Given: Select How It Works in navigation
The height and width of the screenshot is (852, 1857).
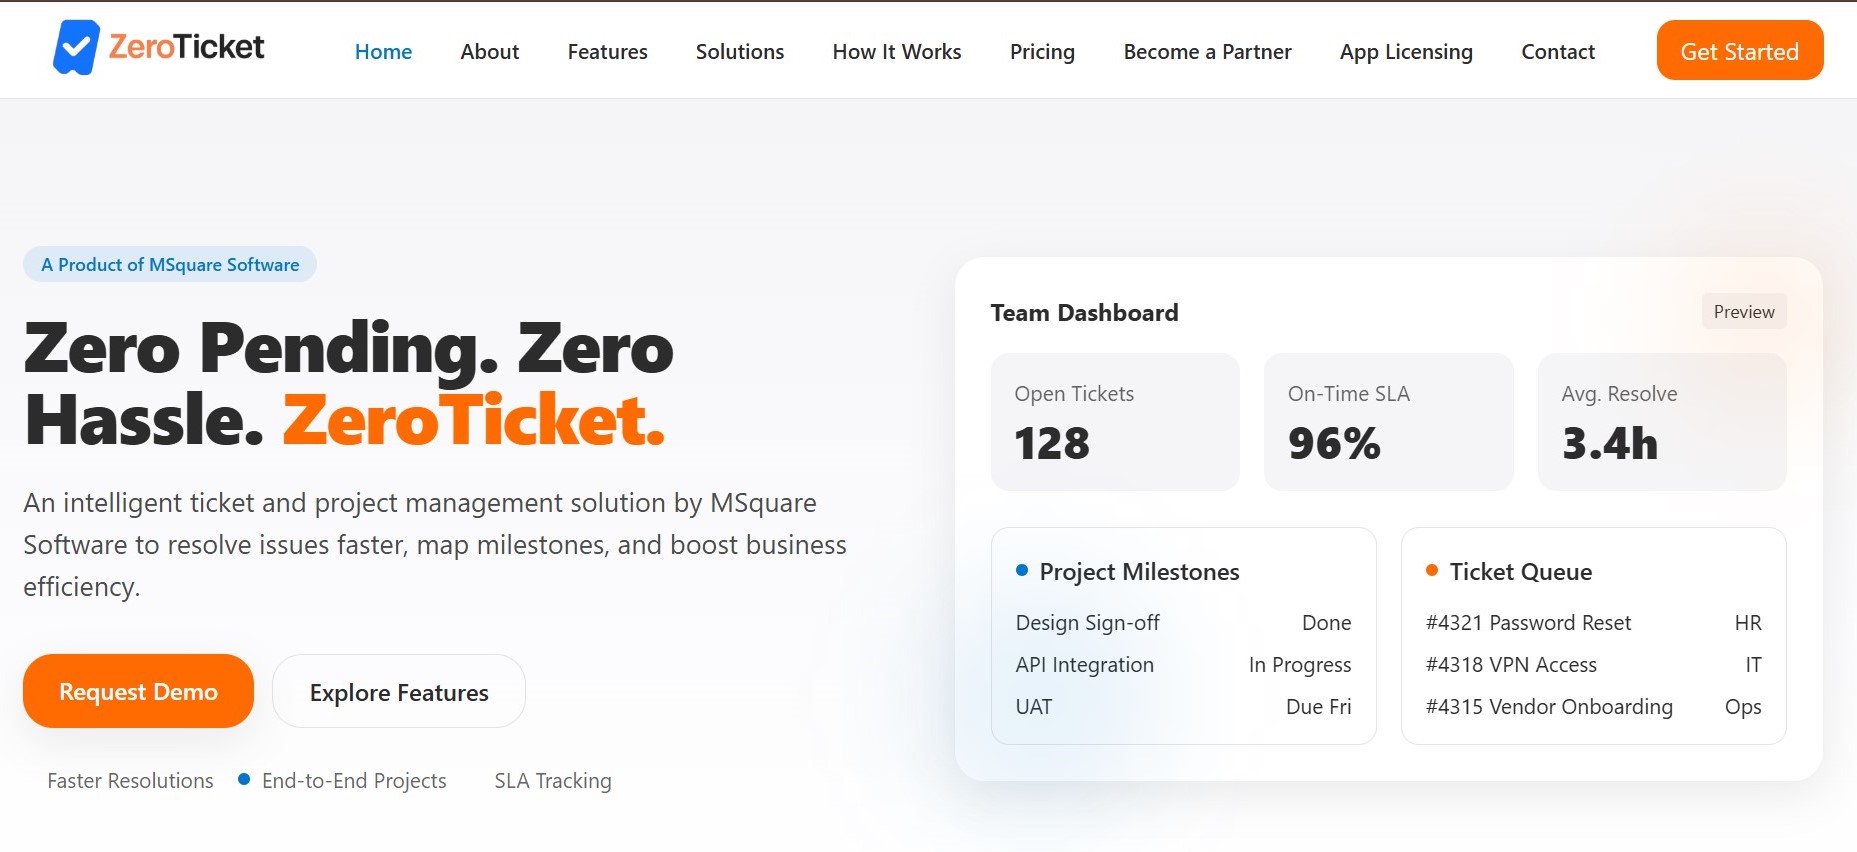Looking at the screenshot, I should (896, 52).
